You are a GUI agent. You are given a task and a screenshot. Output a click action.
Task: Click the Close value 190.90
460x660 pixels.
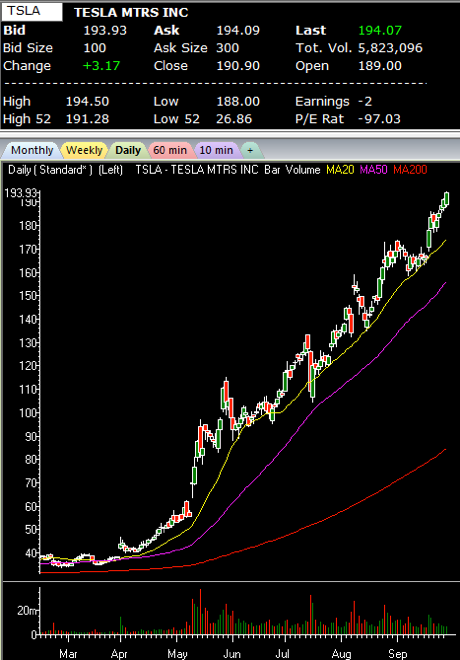[238, 66]
